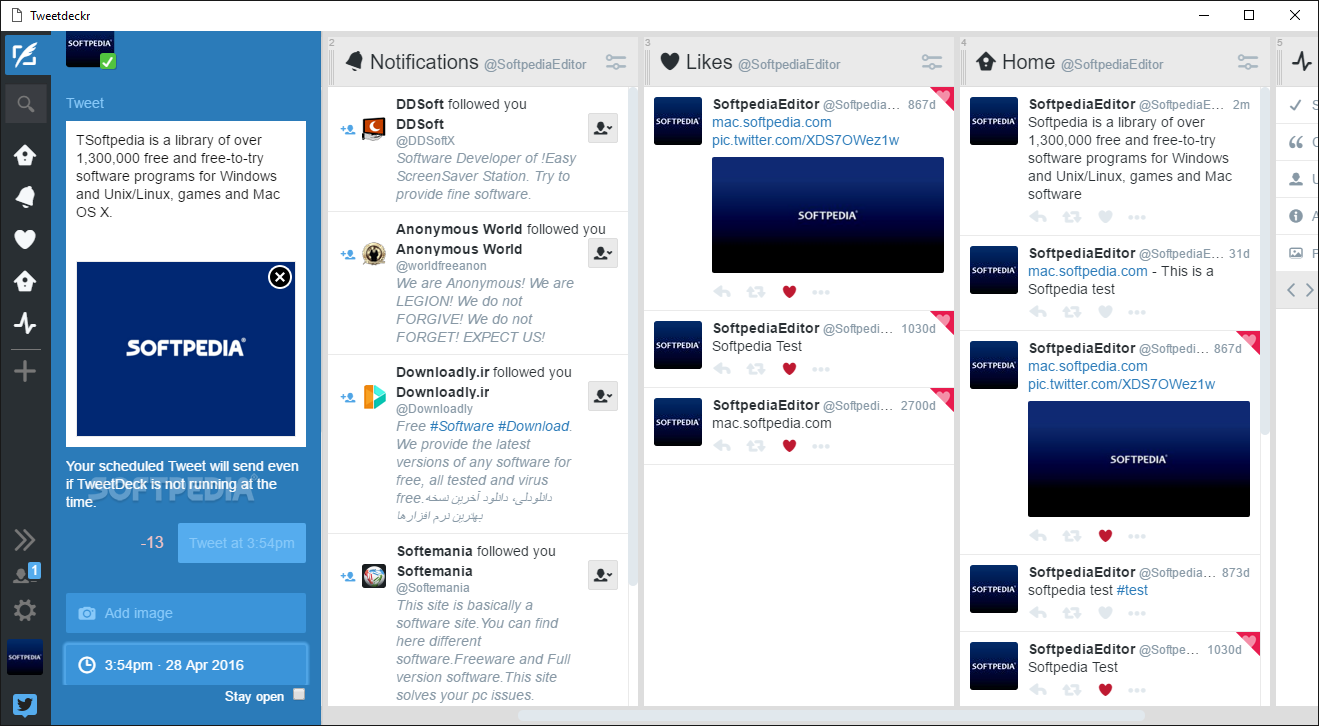Open the #test hashtag in Home column
The height and width of the screenshot is (726, 1319).
click(1132, 590)
